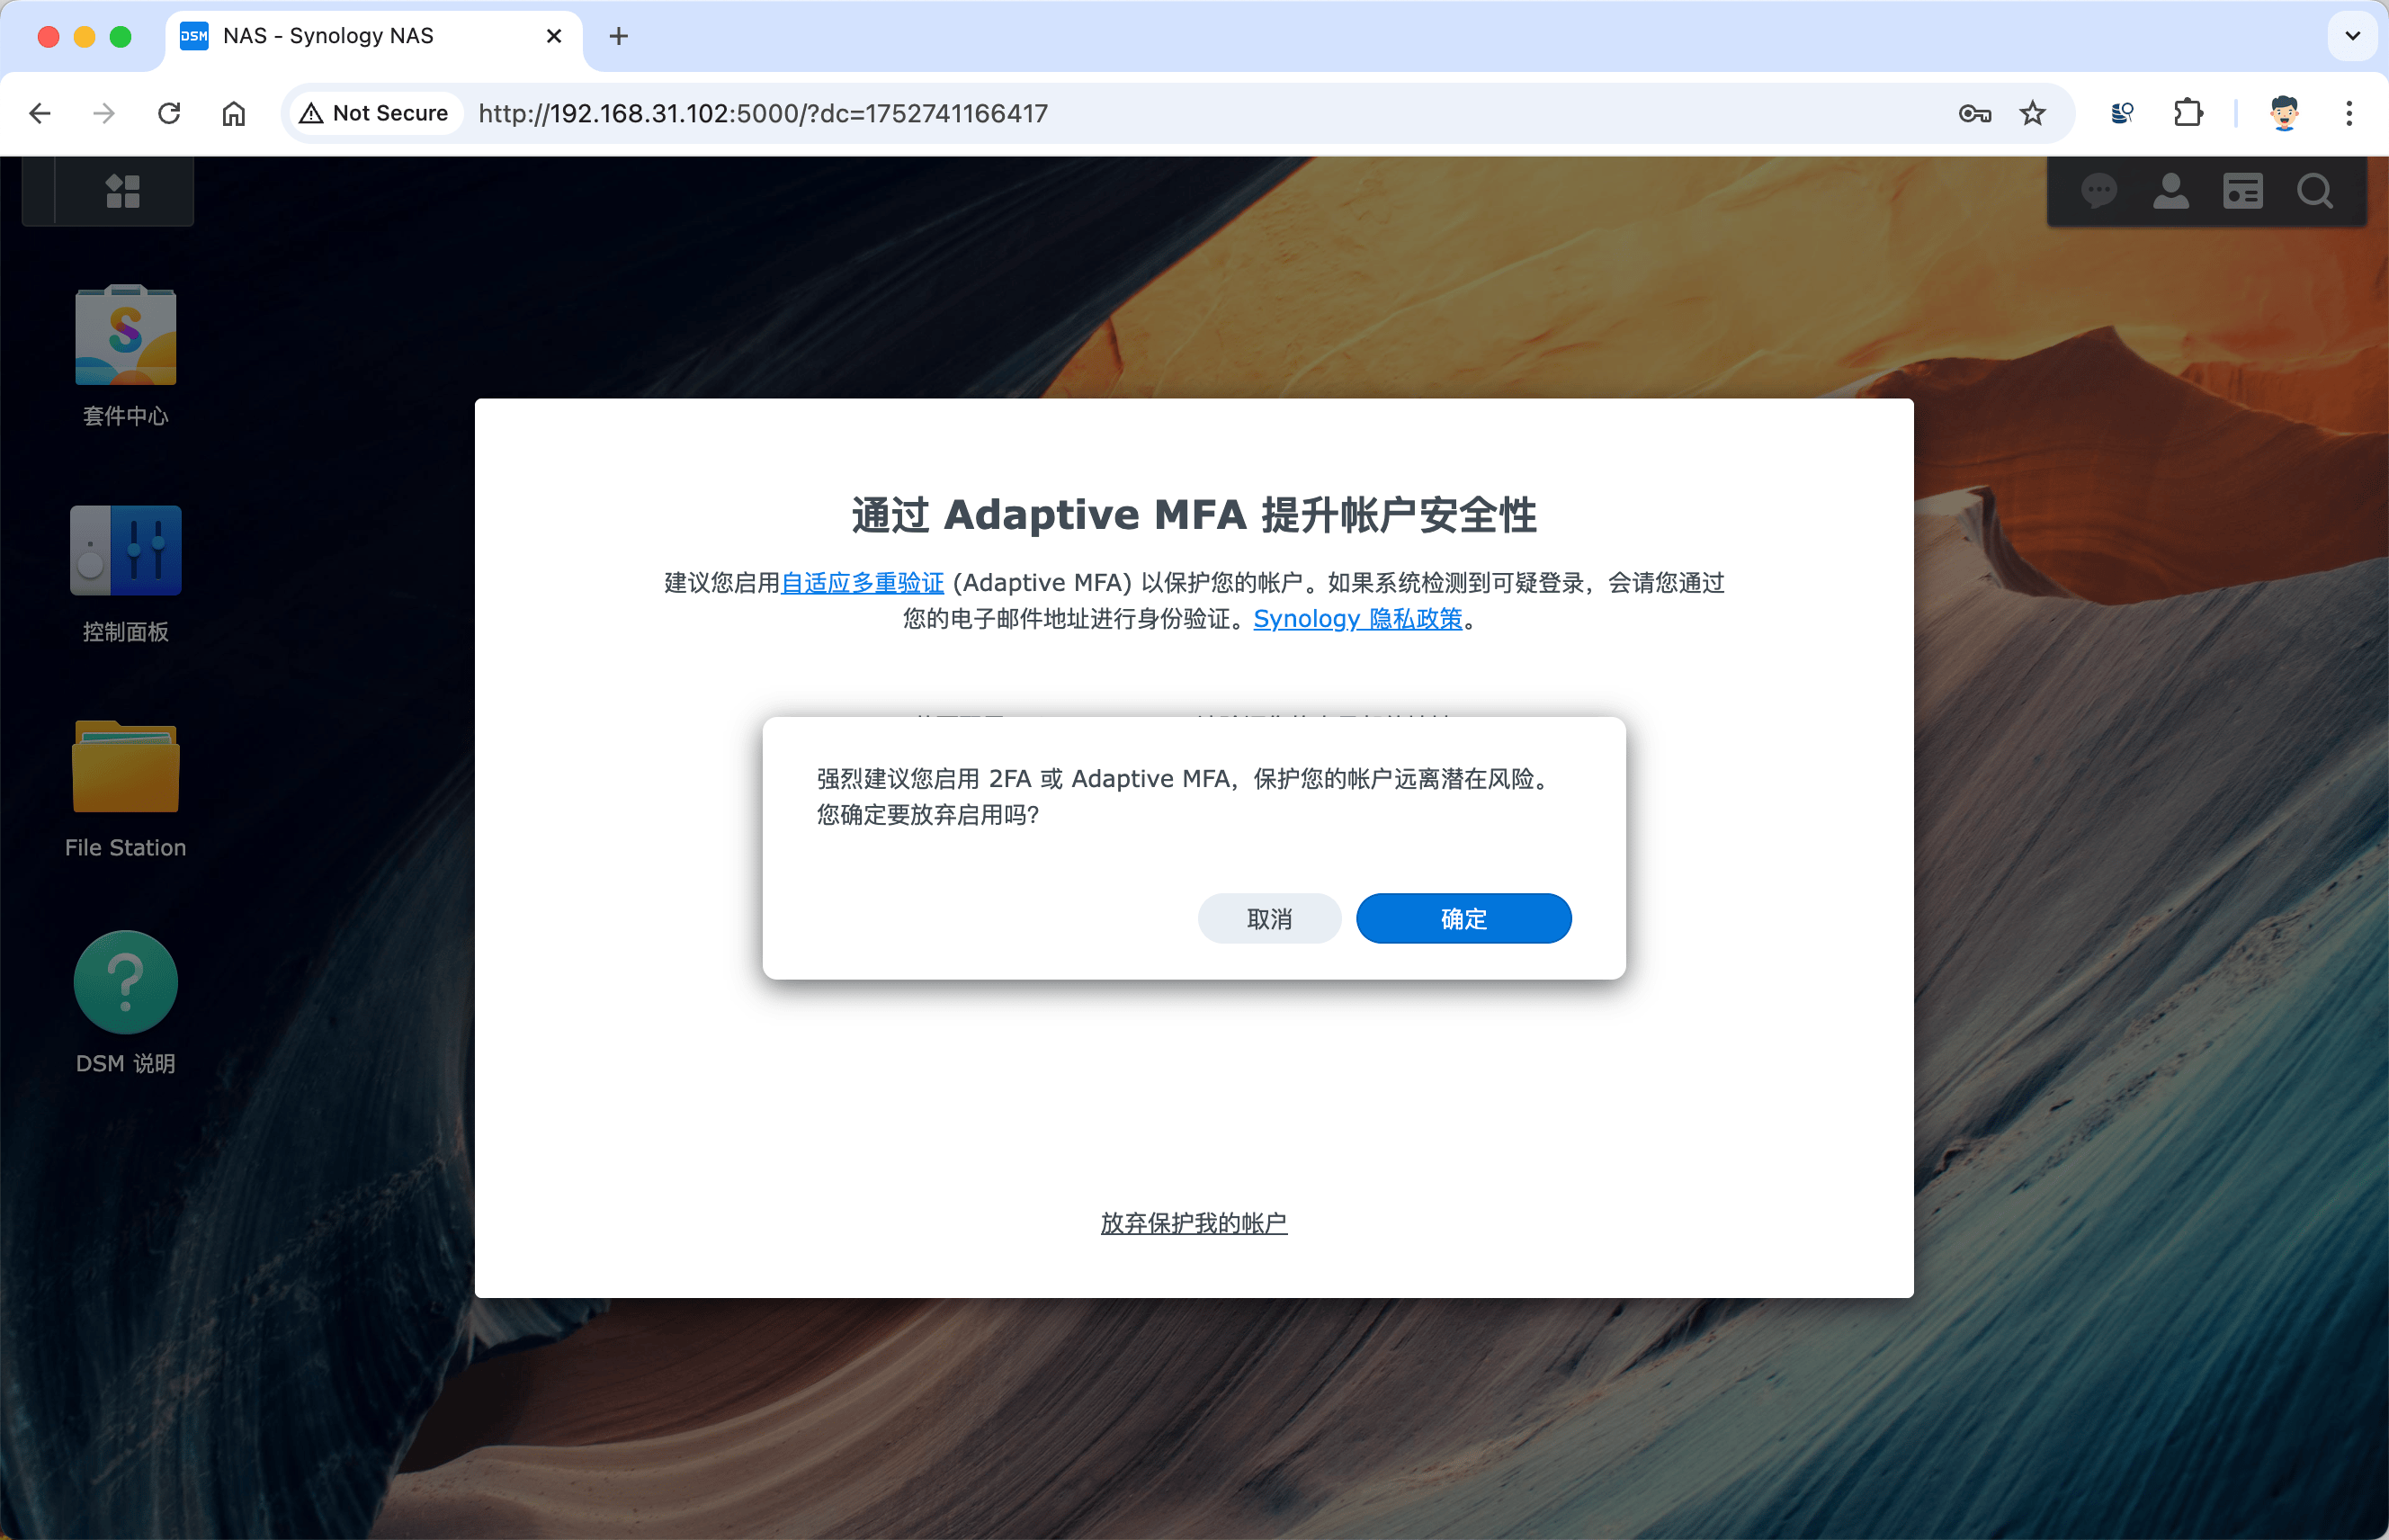Open the Synology 隐私政策 link
Image resolution: width=2389 pixels, height=1540 pixels.
(1357, 618)
